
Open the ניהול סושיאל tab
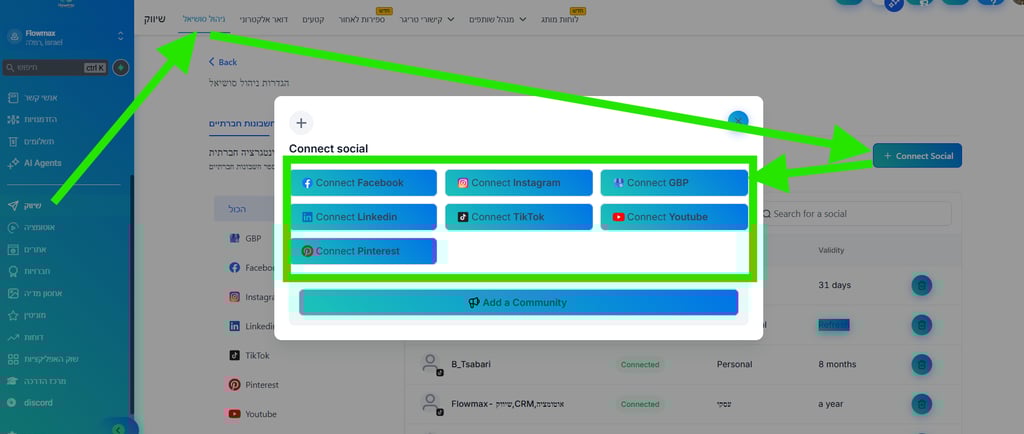click(x=202, y=20)
